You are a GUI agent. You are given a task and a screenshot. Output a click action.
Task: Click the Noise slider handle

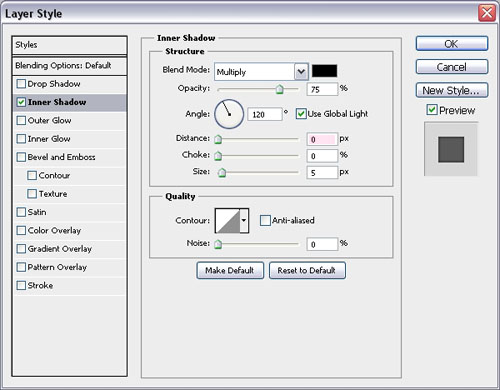[x=218, y=244]
